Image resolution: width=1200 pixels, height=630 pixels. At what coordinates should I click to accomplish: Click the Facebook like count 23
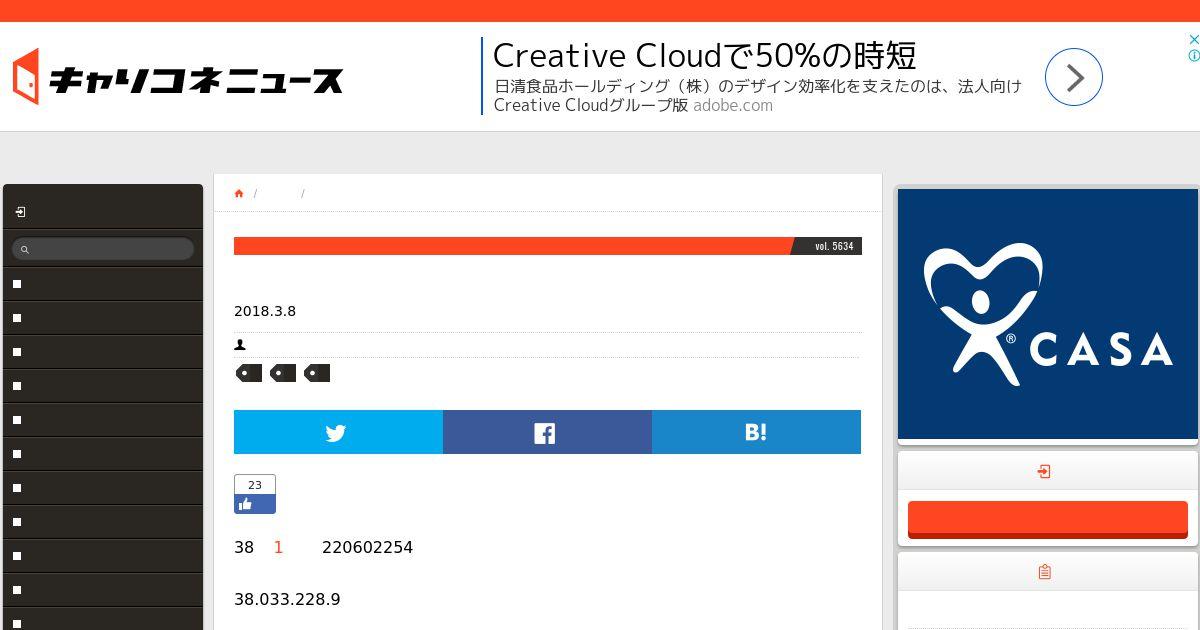[255, 485]
